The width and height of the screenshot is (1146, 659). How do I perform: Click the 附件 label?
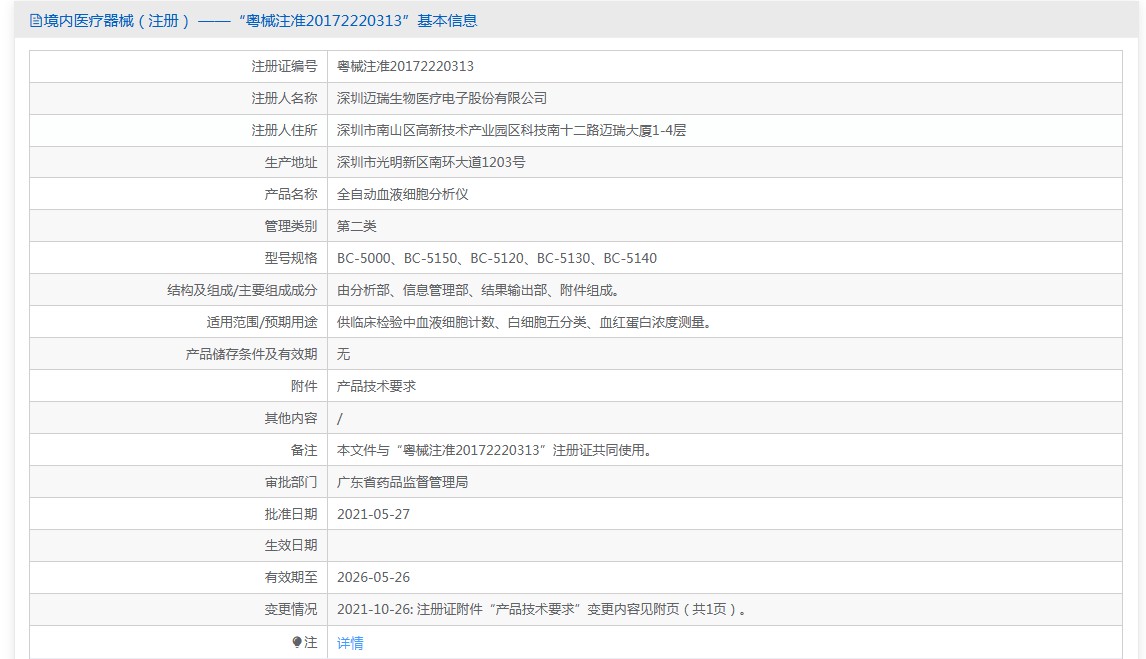304,386
